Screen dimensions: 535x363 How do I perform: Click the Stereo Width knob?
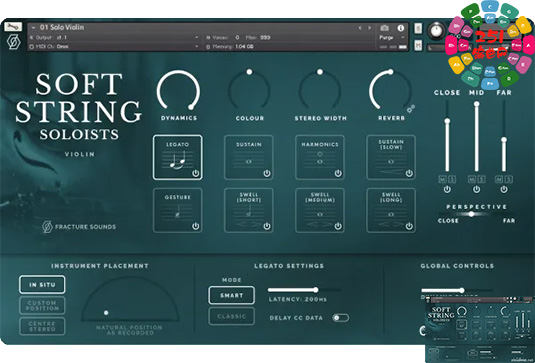click(320, 90)
